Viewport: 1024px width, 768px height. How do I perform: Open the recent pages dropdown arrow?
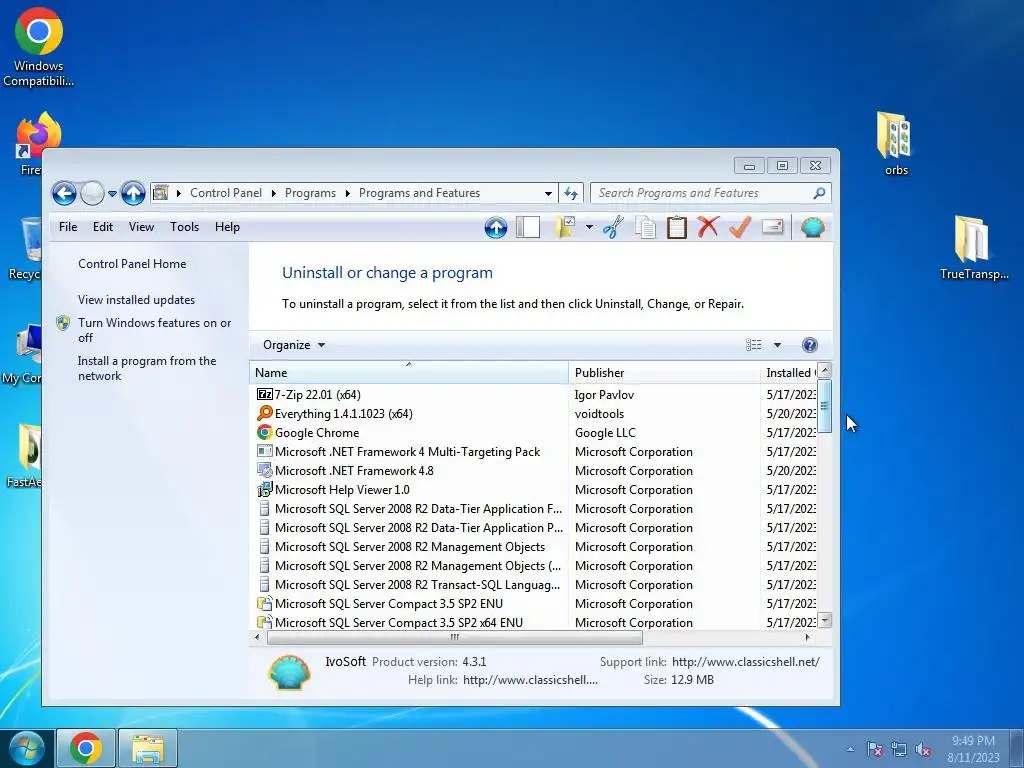click(112, 194)
